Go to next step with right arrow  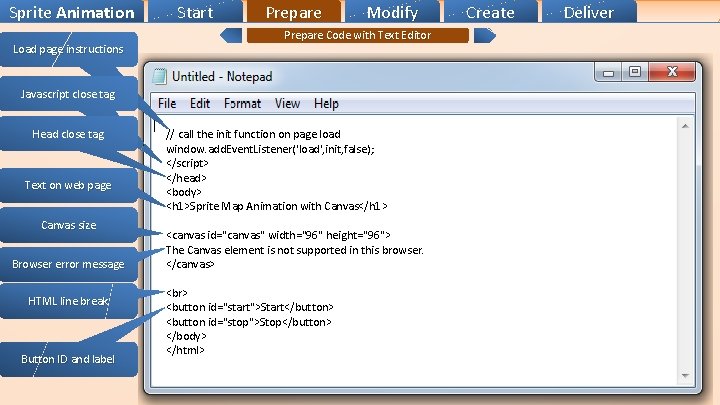click(x=485, y=35)
